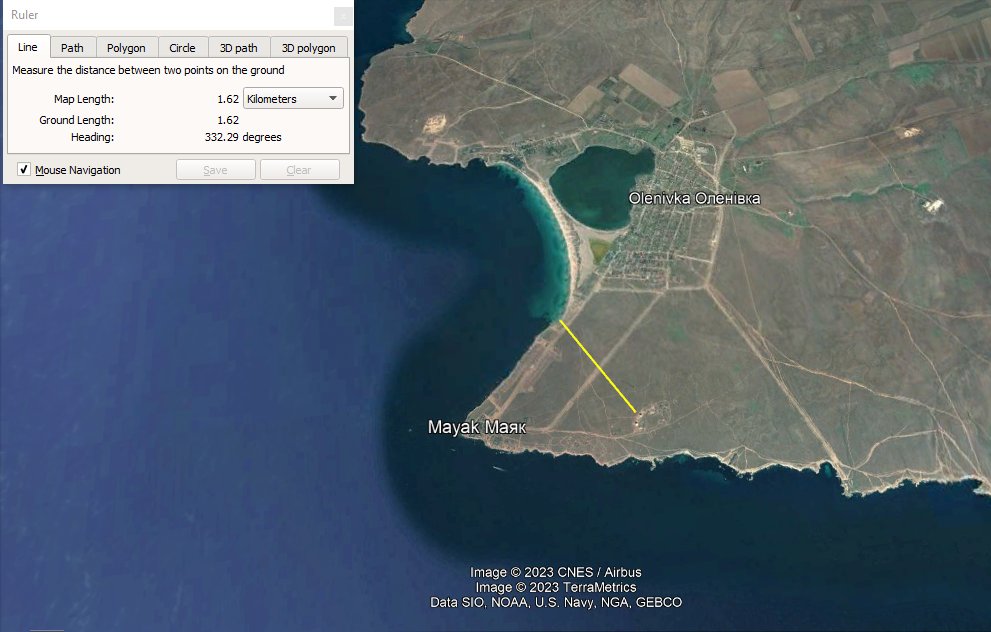The width and height of the screenshot is (991, 632).
Task: Select the Line tab
Action: click(28, 47)
